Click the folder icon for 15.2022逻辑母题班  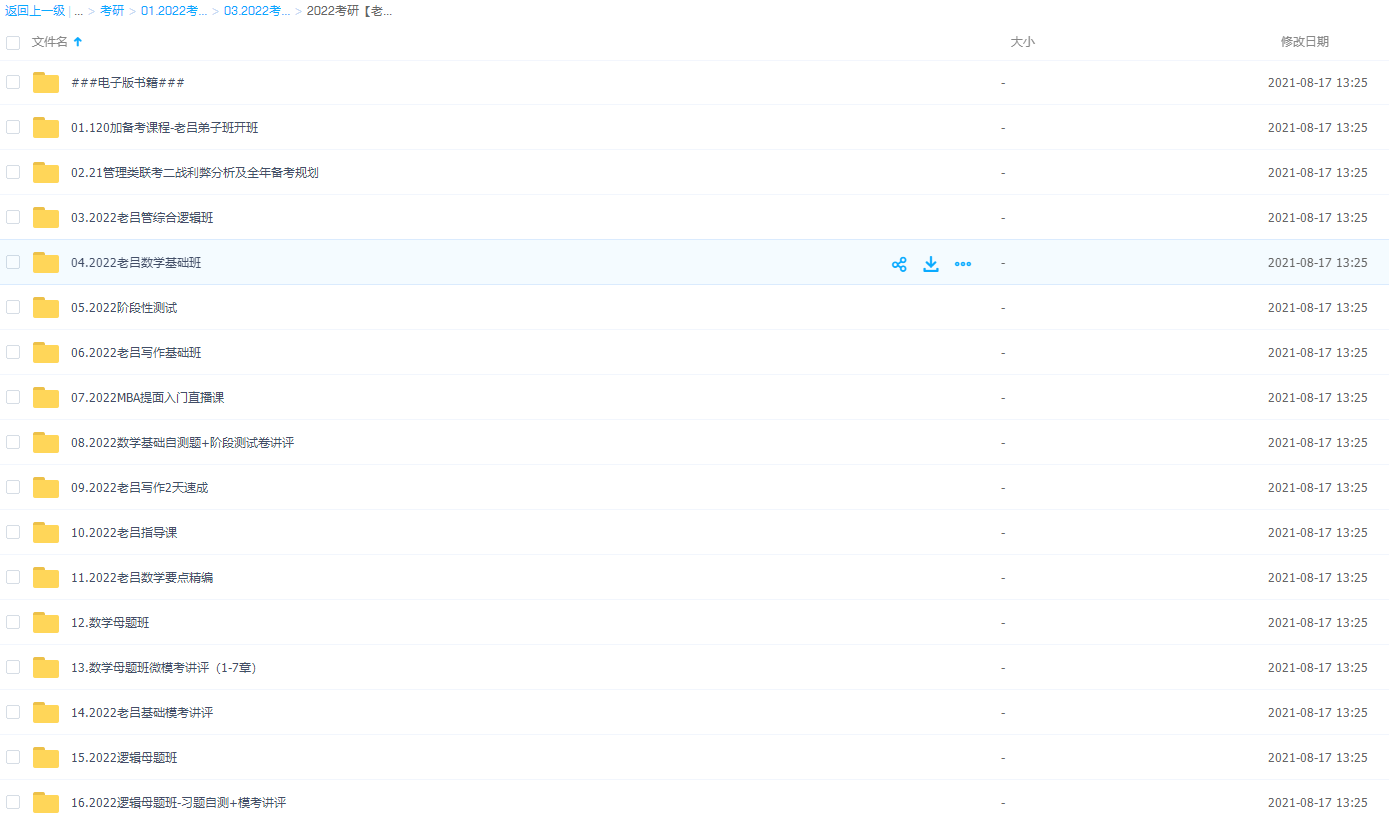coord(46,758)
